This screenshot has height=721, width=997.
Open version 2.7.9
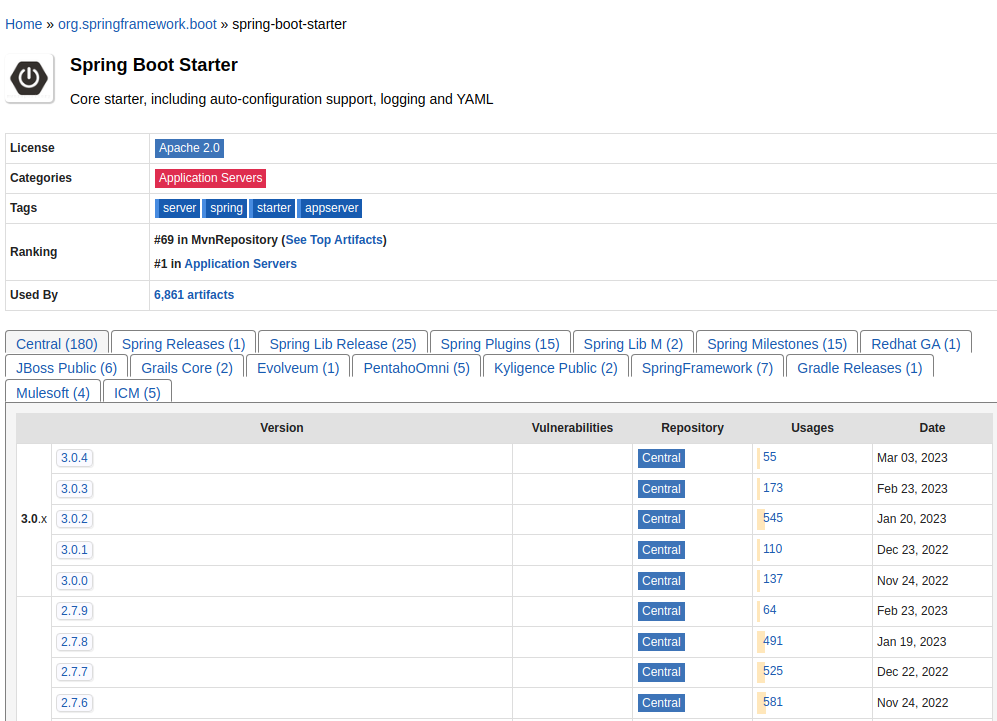[x=74, y=611]
